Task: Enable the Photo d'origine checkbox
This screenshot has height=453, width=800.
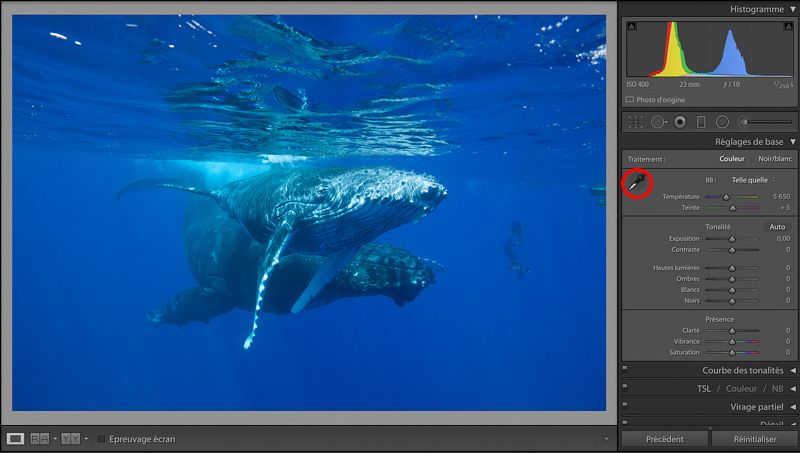Action: [x=630, y=99]
